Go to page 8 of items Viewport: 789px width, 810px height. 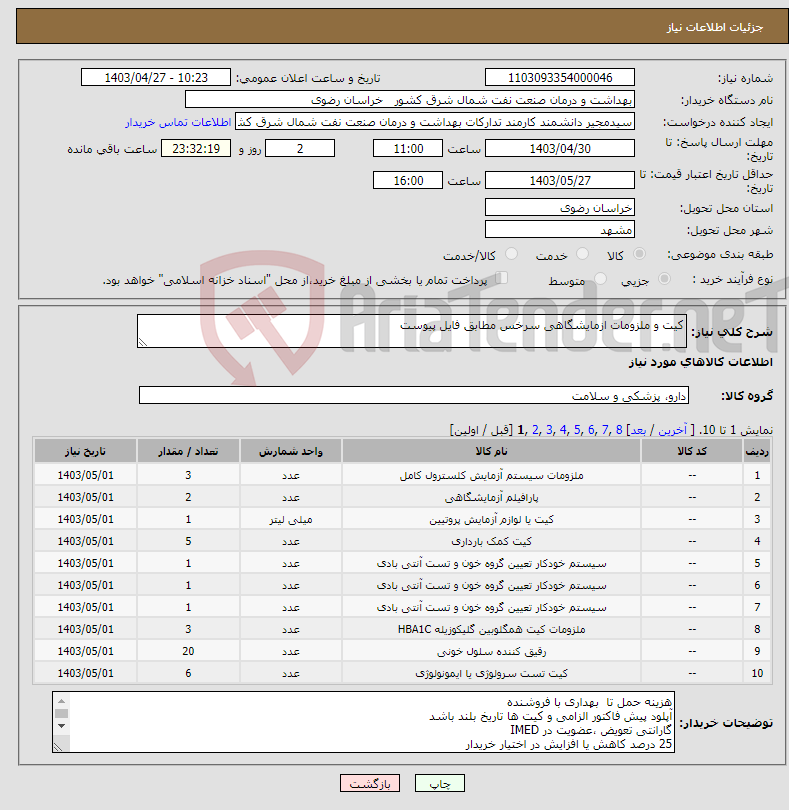point(618,430)
